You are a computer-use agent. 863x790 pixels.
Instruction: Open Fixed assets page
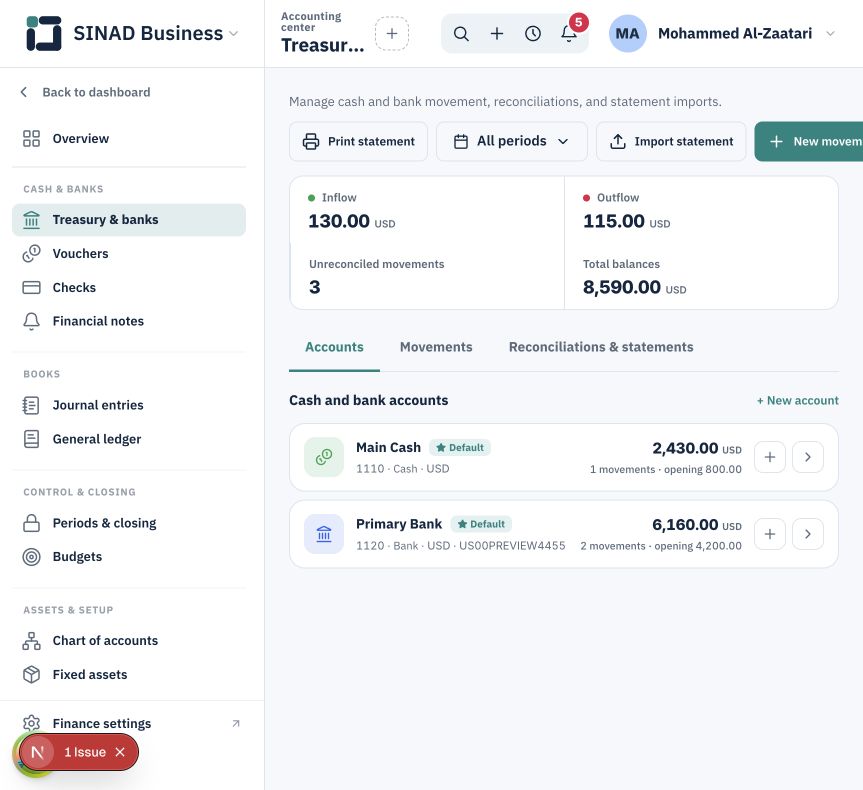[129, 674]
